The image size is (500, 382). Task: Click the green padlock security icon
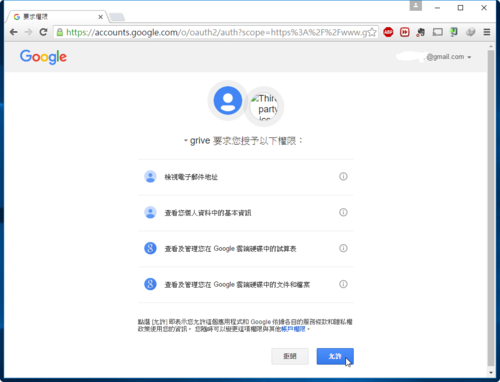[60, 32]
